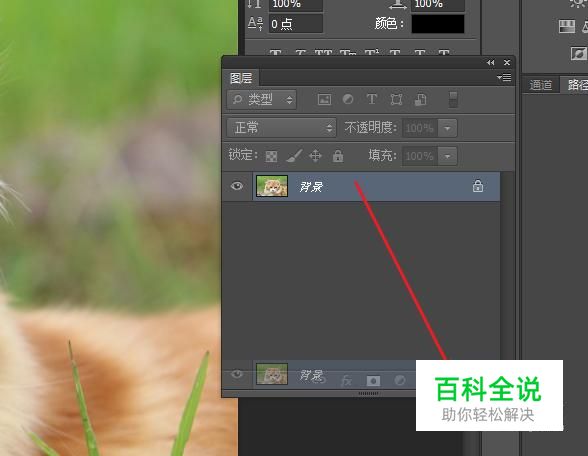Image resolution: width=588 pixels, height=456 pixels.
Task: Click the 填充 100% value field
Action: (x=420, y=156)
